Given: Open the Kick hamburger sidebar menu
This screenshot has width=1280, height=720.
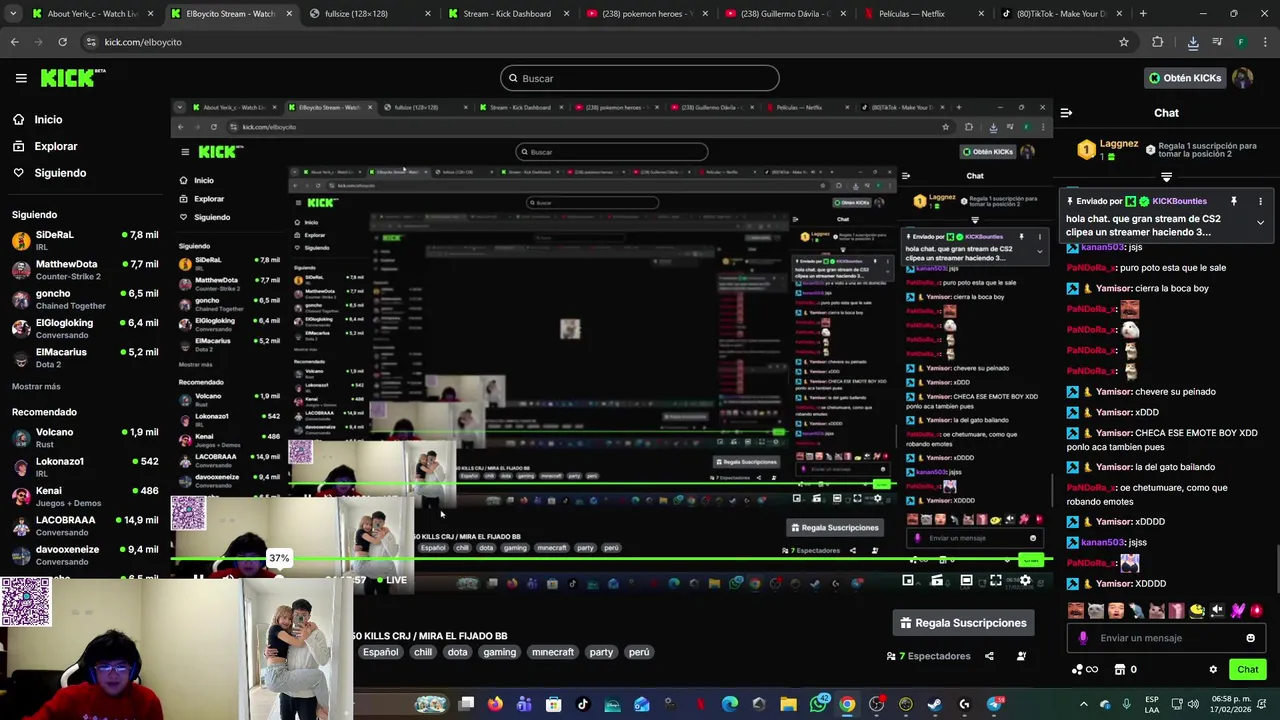Looking at the screenshot, I should point(21,78).
